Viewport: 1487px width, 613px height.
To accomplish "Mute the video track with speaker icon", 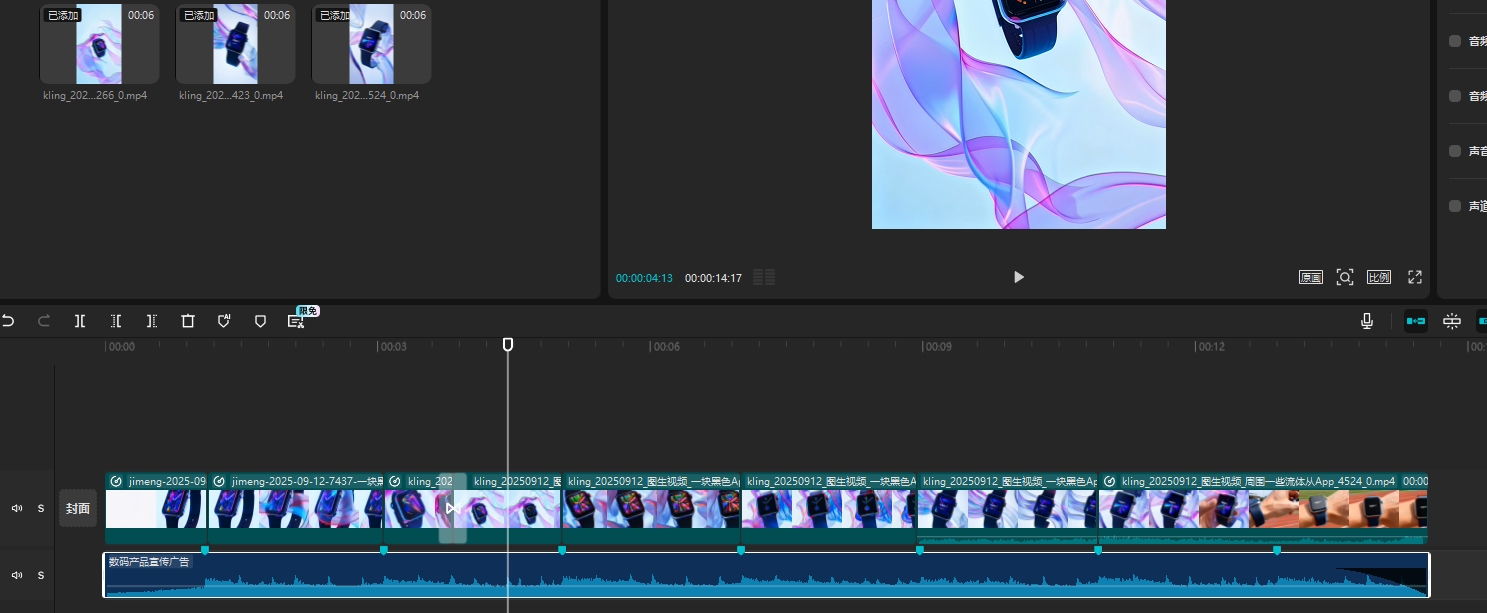I will point(17,508).
